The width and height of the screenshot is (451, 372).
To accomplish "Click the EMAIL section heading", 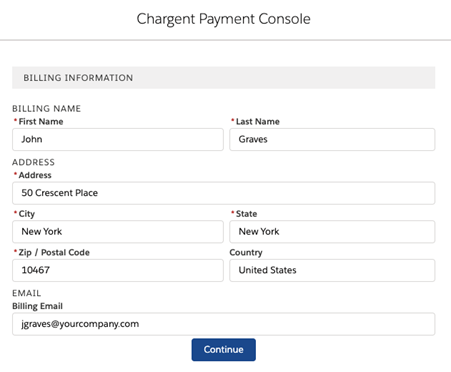I will pos(27,293).
